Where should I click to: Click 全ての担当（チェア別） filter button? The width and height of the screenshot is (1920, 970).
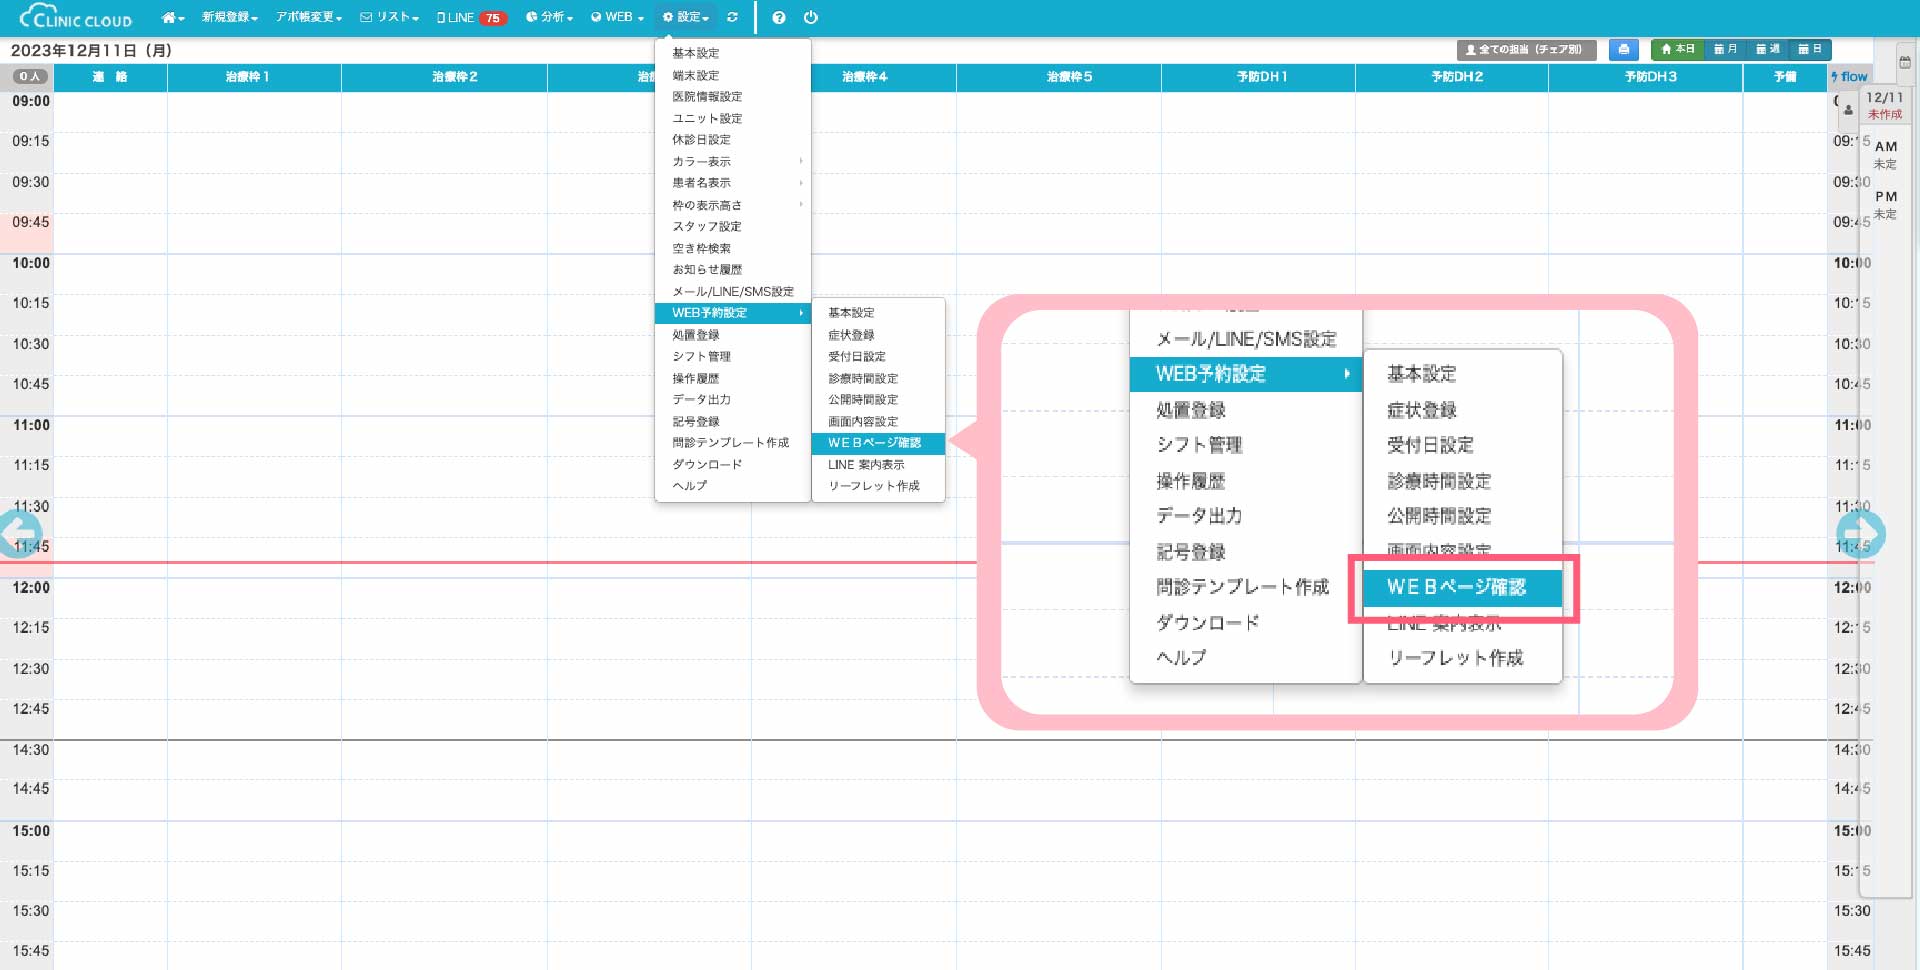point(1525,49)
